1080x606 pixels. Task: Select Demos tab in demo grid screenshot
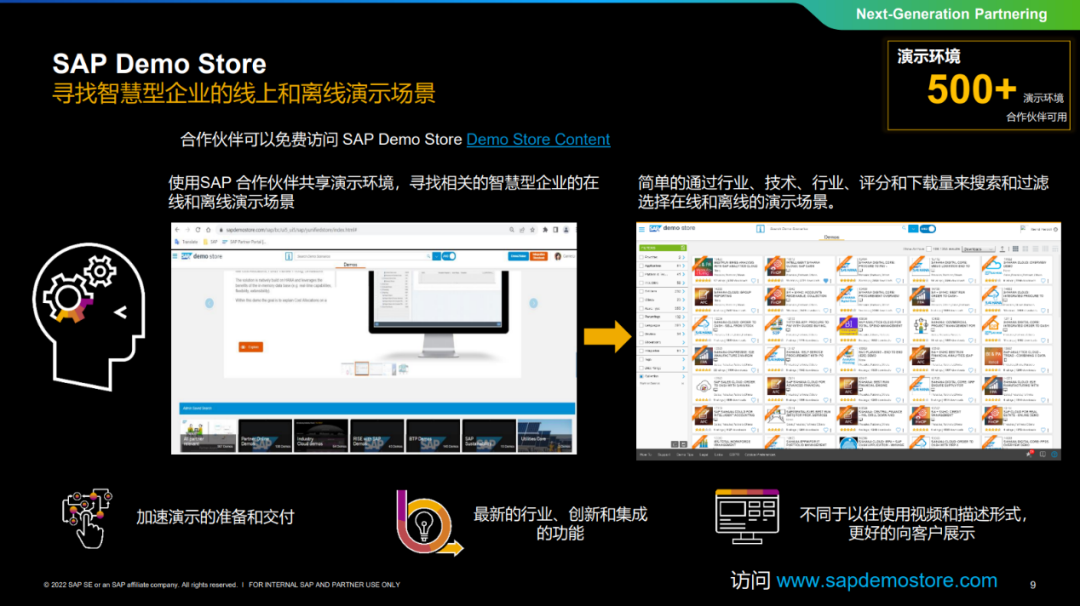831,238
